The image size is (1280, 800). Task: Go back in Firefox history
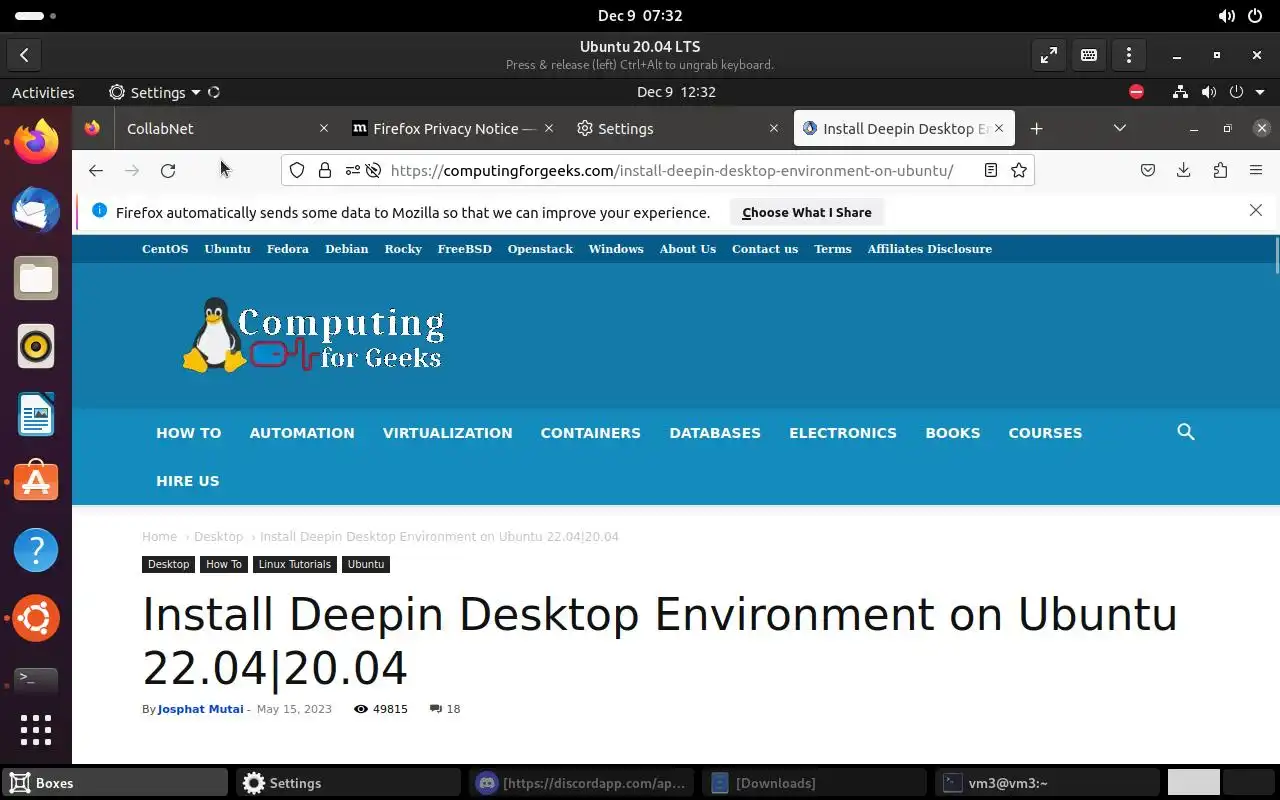(96, 170)
